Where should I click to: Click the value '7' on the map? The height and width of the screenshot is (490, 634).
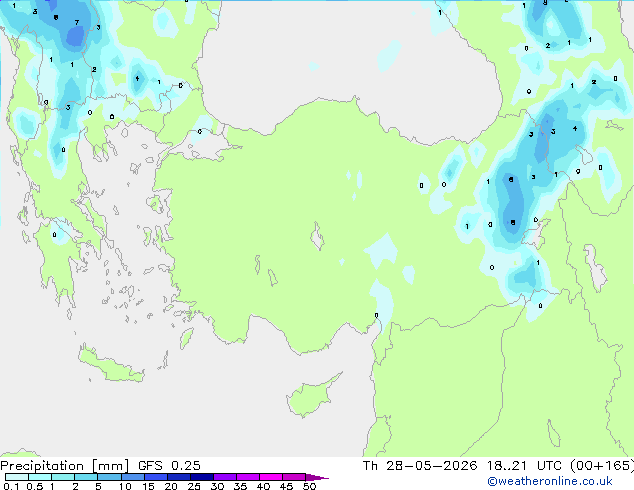click(77, 23)
